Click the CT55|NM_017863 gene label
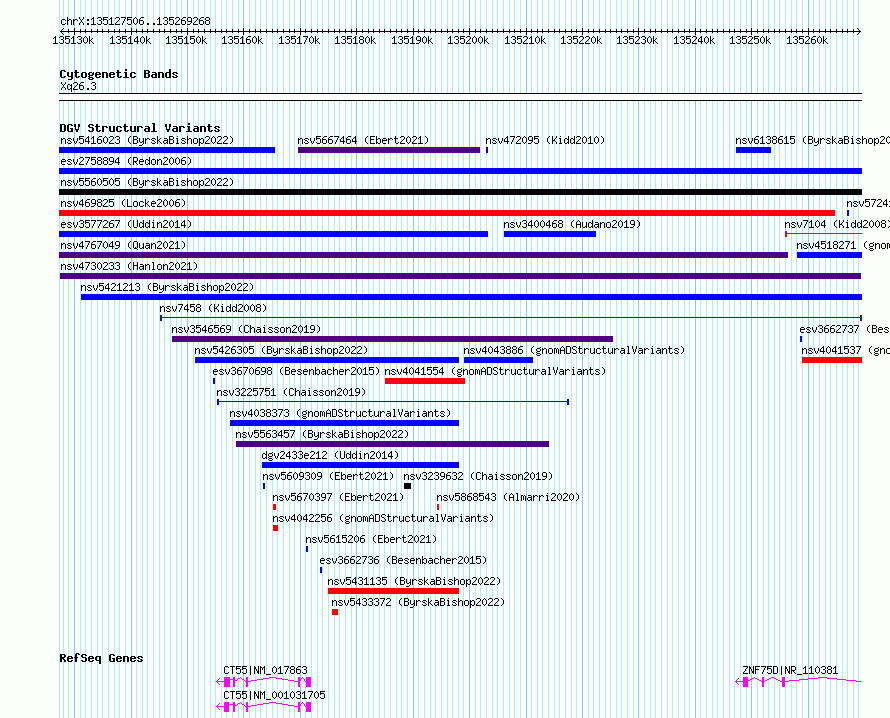This screenshot has width=890, height=718. coord(265,670)
